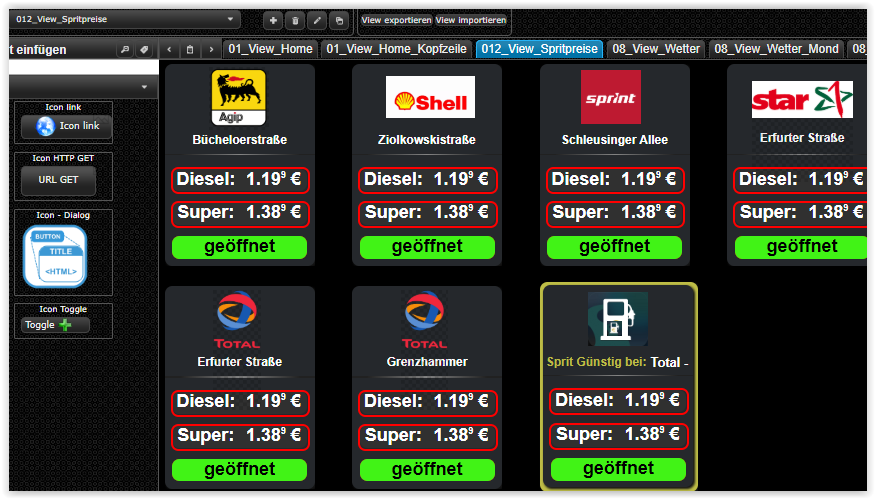The height and width of the screenshot is (499, 875).
Task: Open the 012_View_Spritpreise view dropdown
Action: coord(124,20)
